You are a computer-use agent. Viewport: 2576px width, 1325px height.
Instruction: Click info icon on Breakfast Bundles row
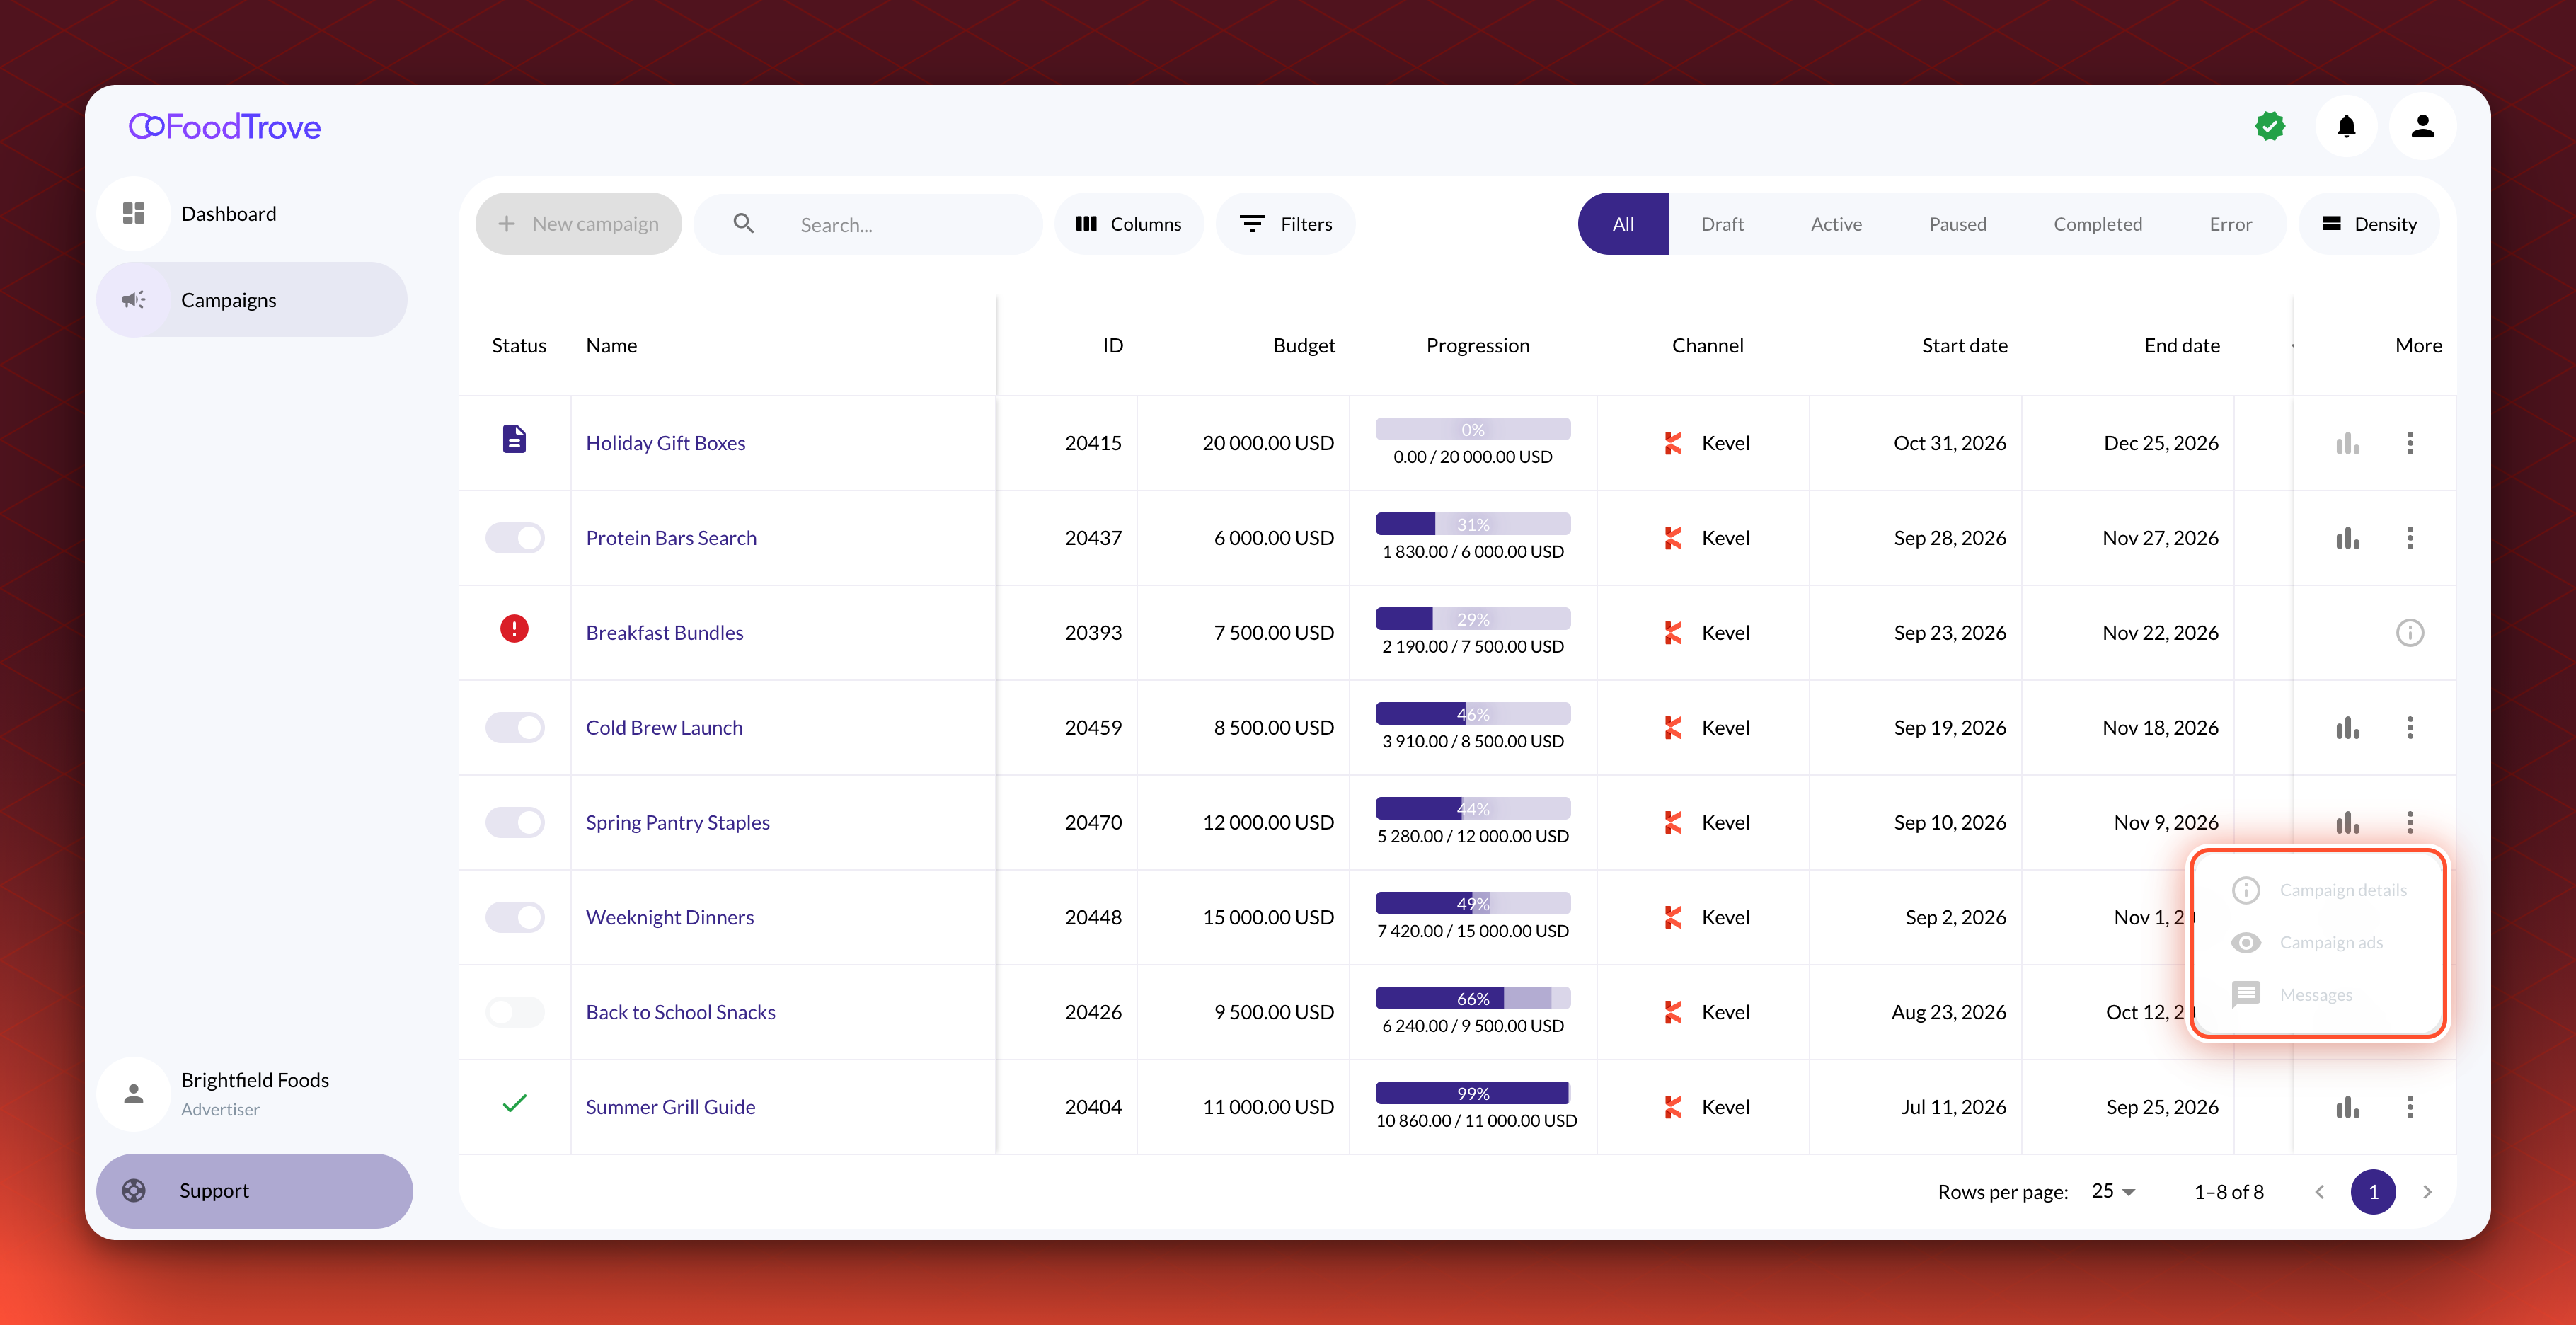pyautogui.click(x=2410, y=633)
